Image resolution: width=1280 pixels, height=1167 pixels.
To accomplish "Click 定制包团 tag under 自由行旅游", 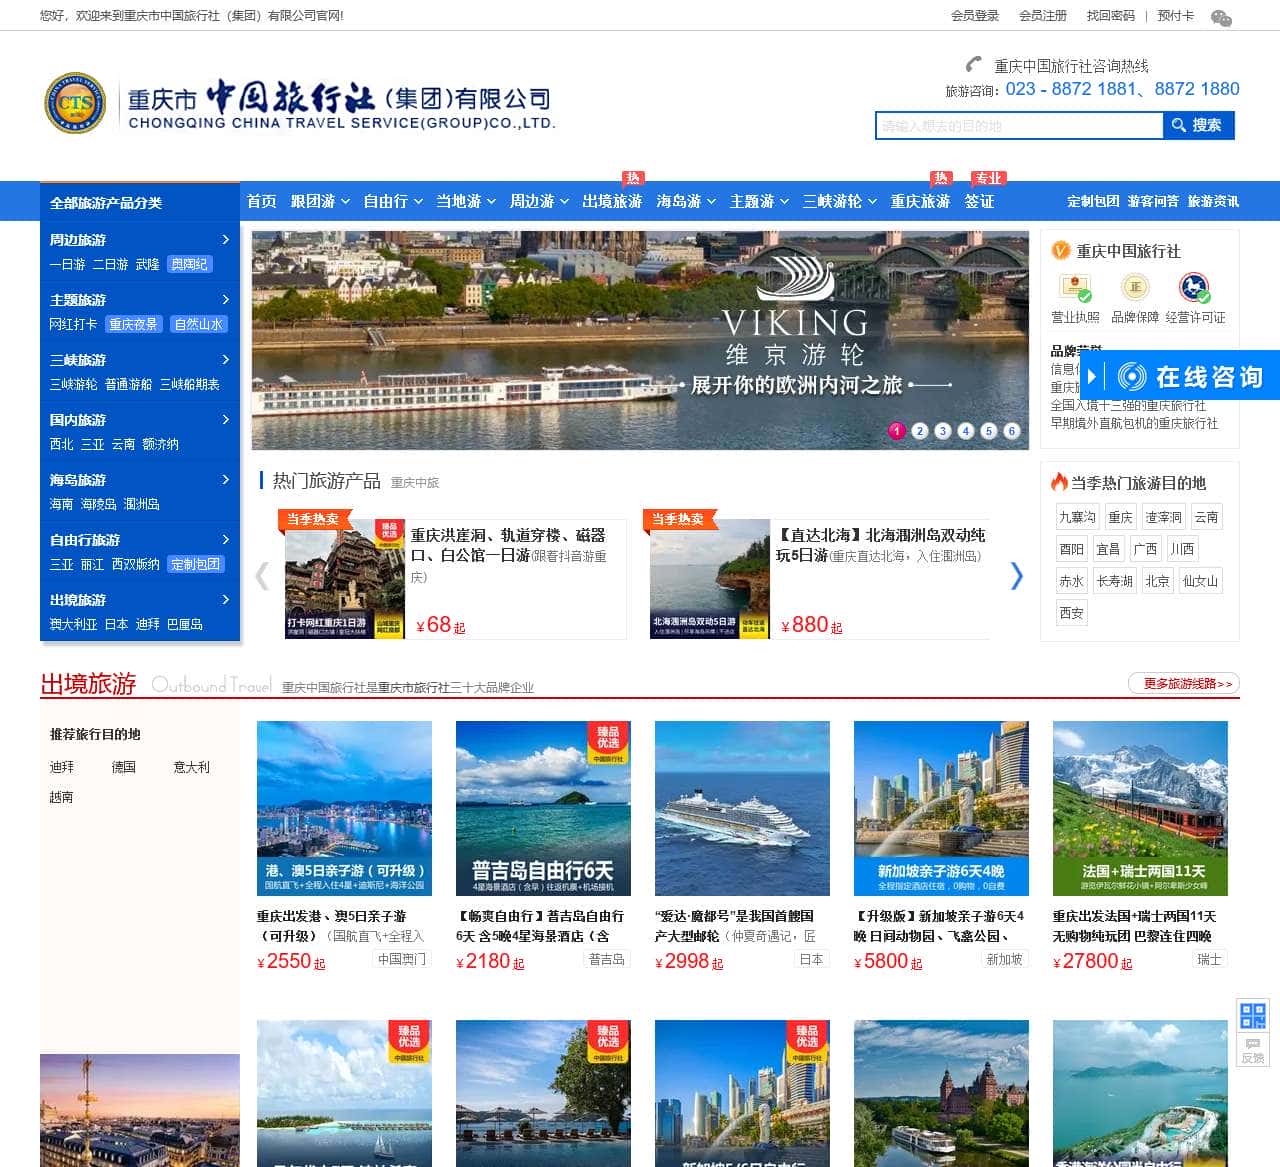I will point(196,564).
